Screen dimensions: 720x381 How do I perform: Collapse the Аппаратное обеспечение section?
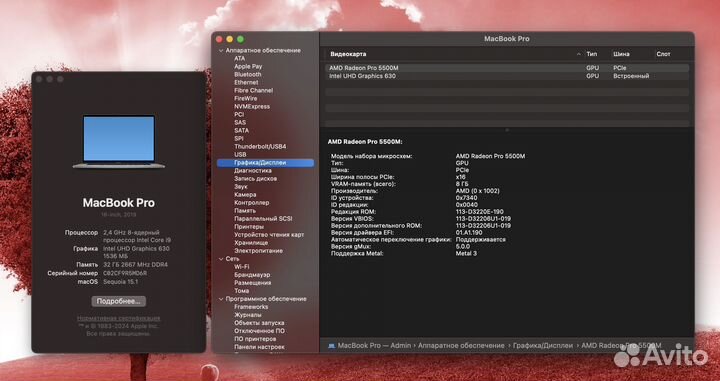point(221,50)
